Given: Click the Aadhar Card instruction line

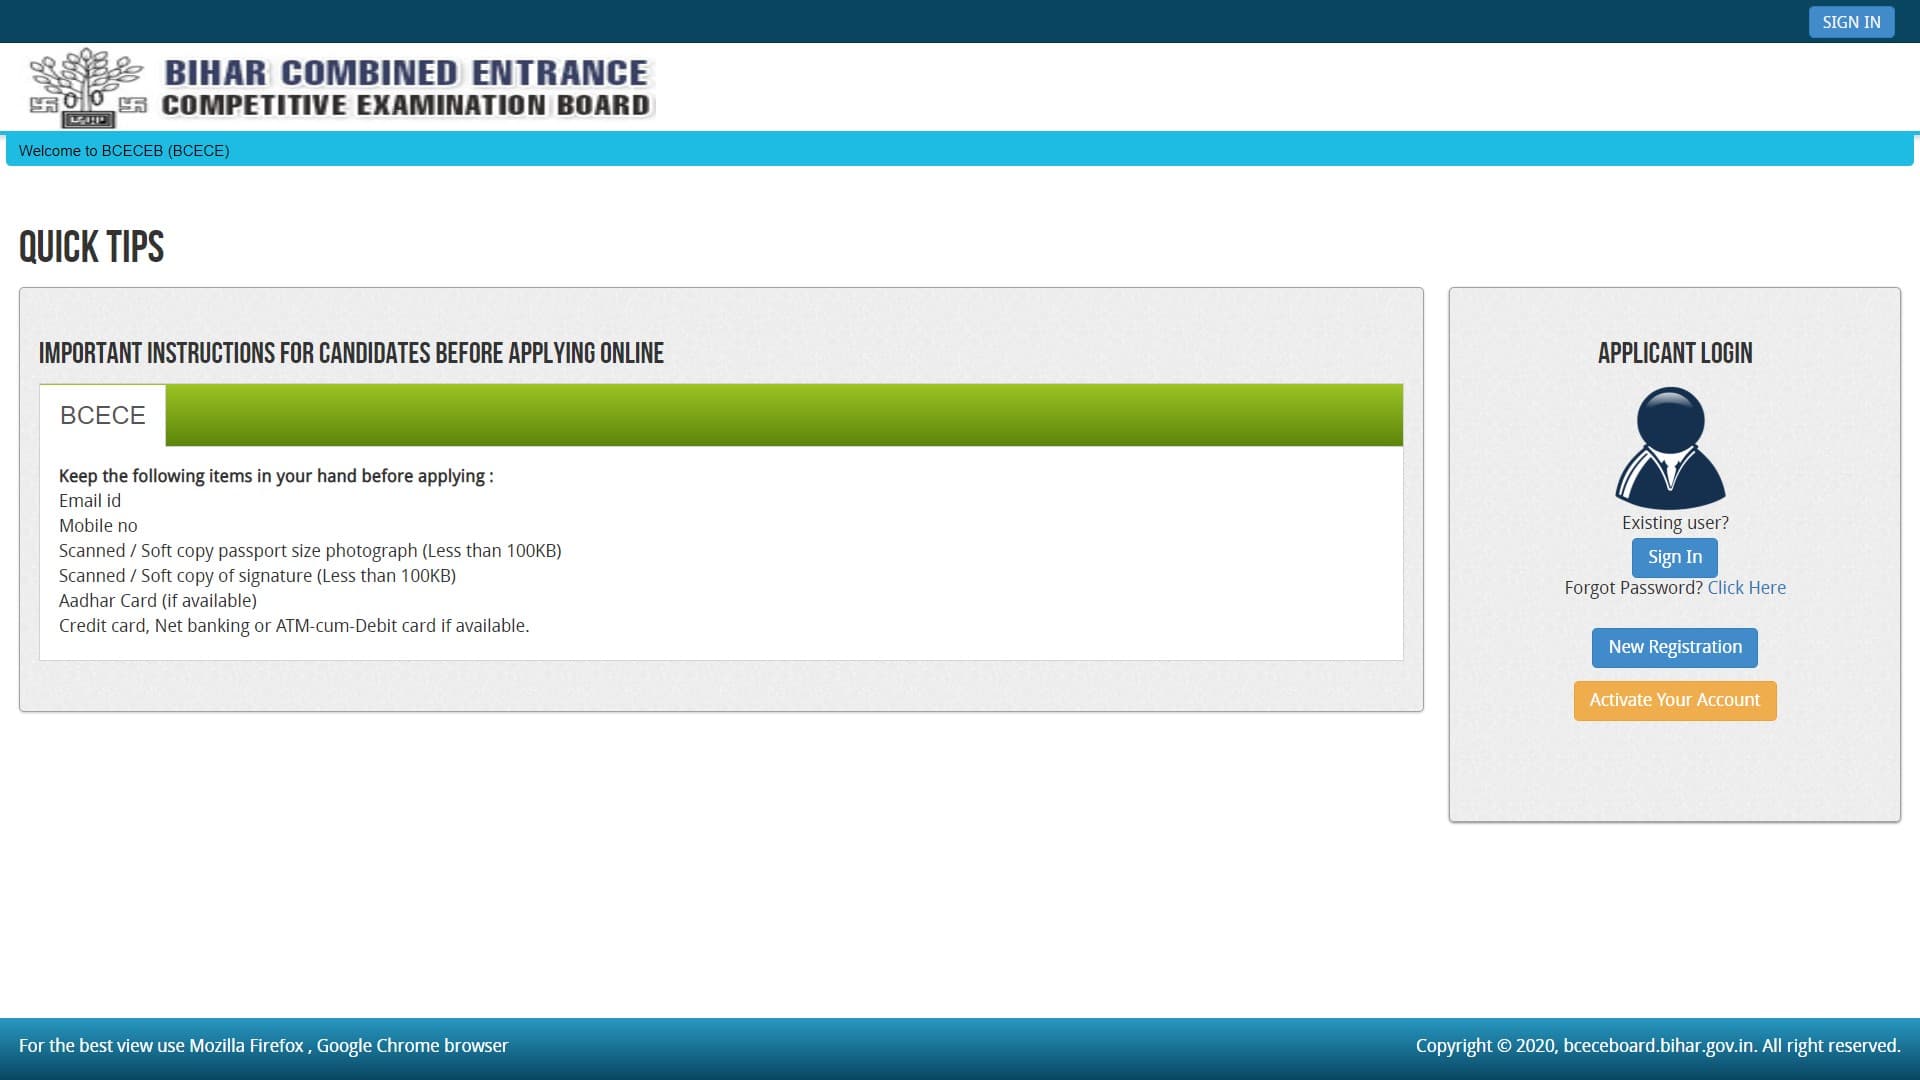Looking at the screenshot, I should pyautogui.click(x=157, y=601).
